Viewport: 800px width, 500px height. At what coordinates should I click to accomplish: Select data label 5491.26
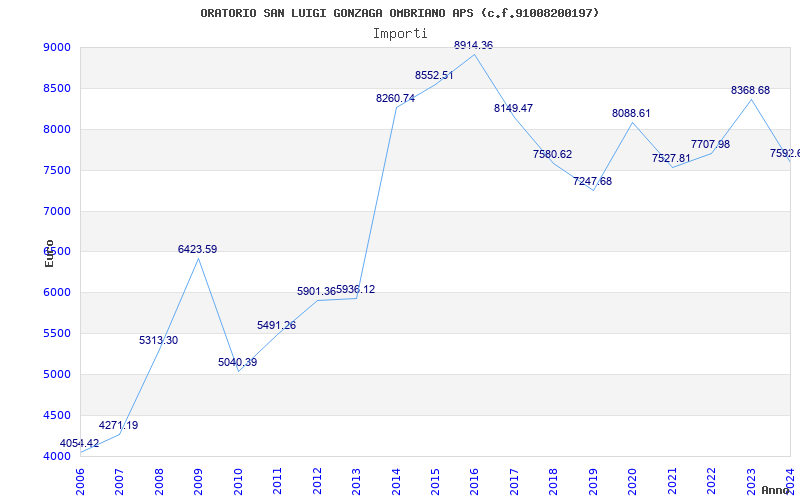point(277,326)
